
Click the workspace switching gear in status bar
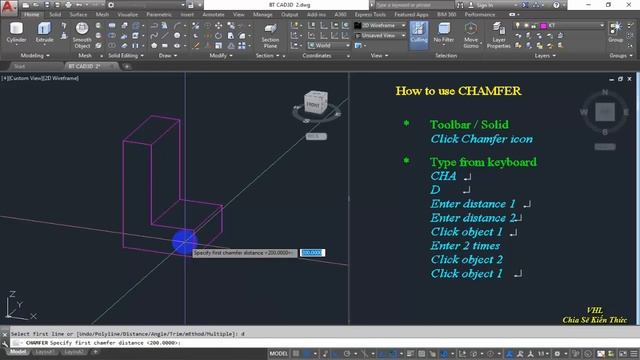coord(557,353)
